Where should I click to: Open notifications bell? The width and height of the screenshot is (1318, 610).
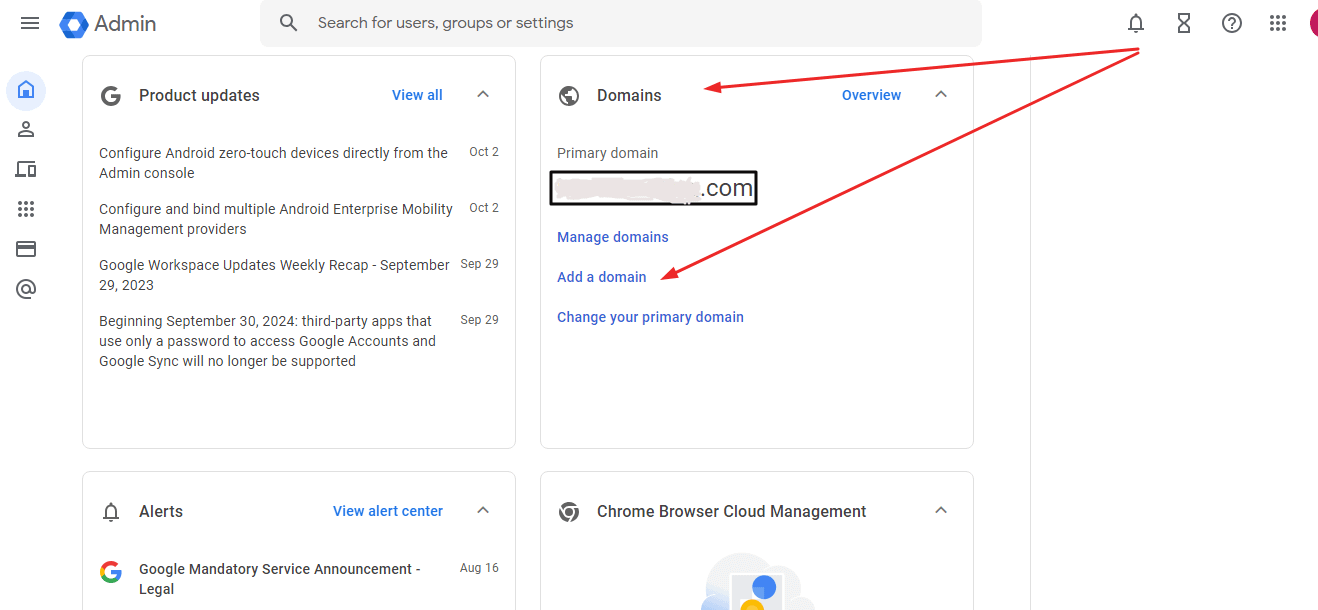click(1136, 23)
